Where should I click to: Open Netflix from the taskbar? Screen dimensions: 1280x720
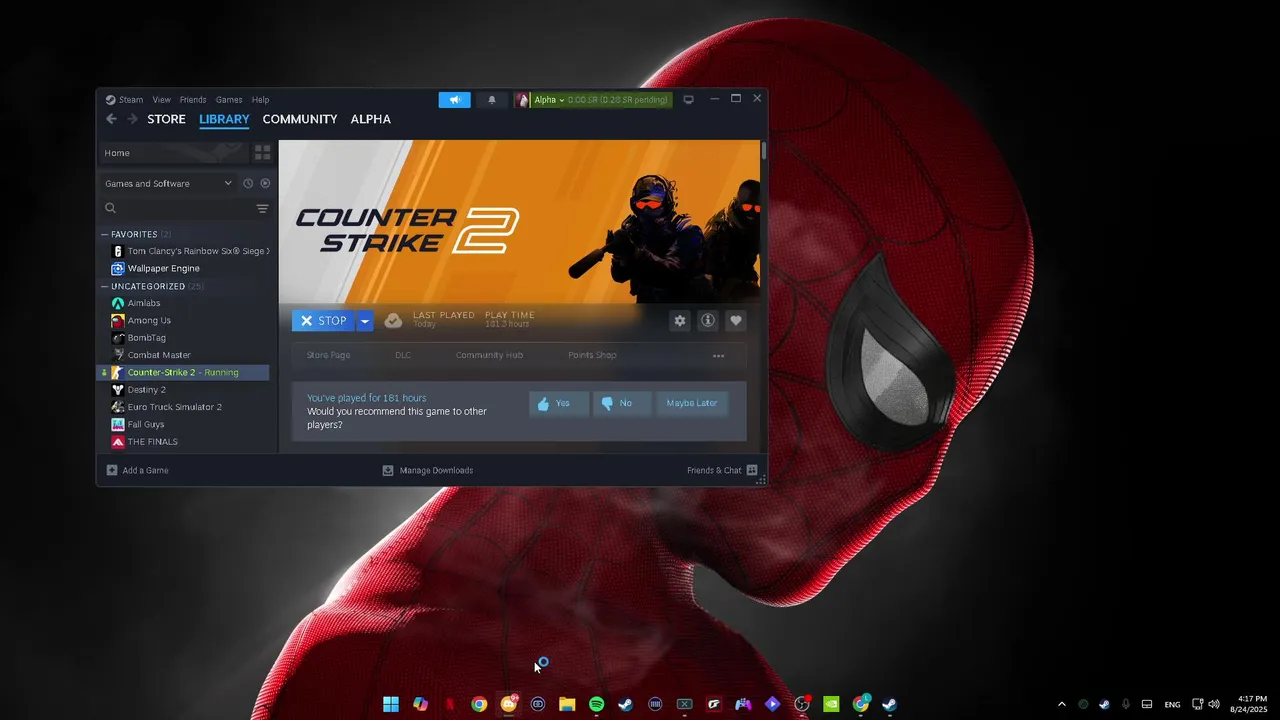450,704
